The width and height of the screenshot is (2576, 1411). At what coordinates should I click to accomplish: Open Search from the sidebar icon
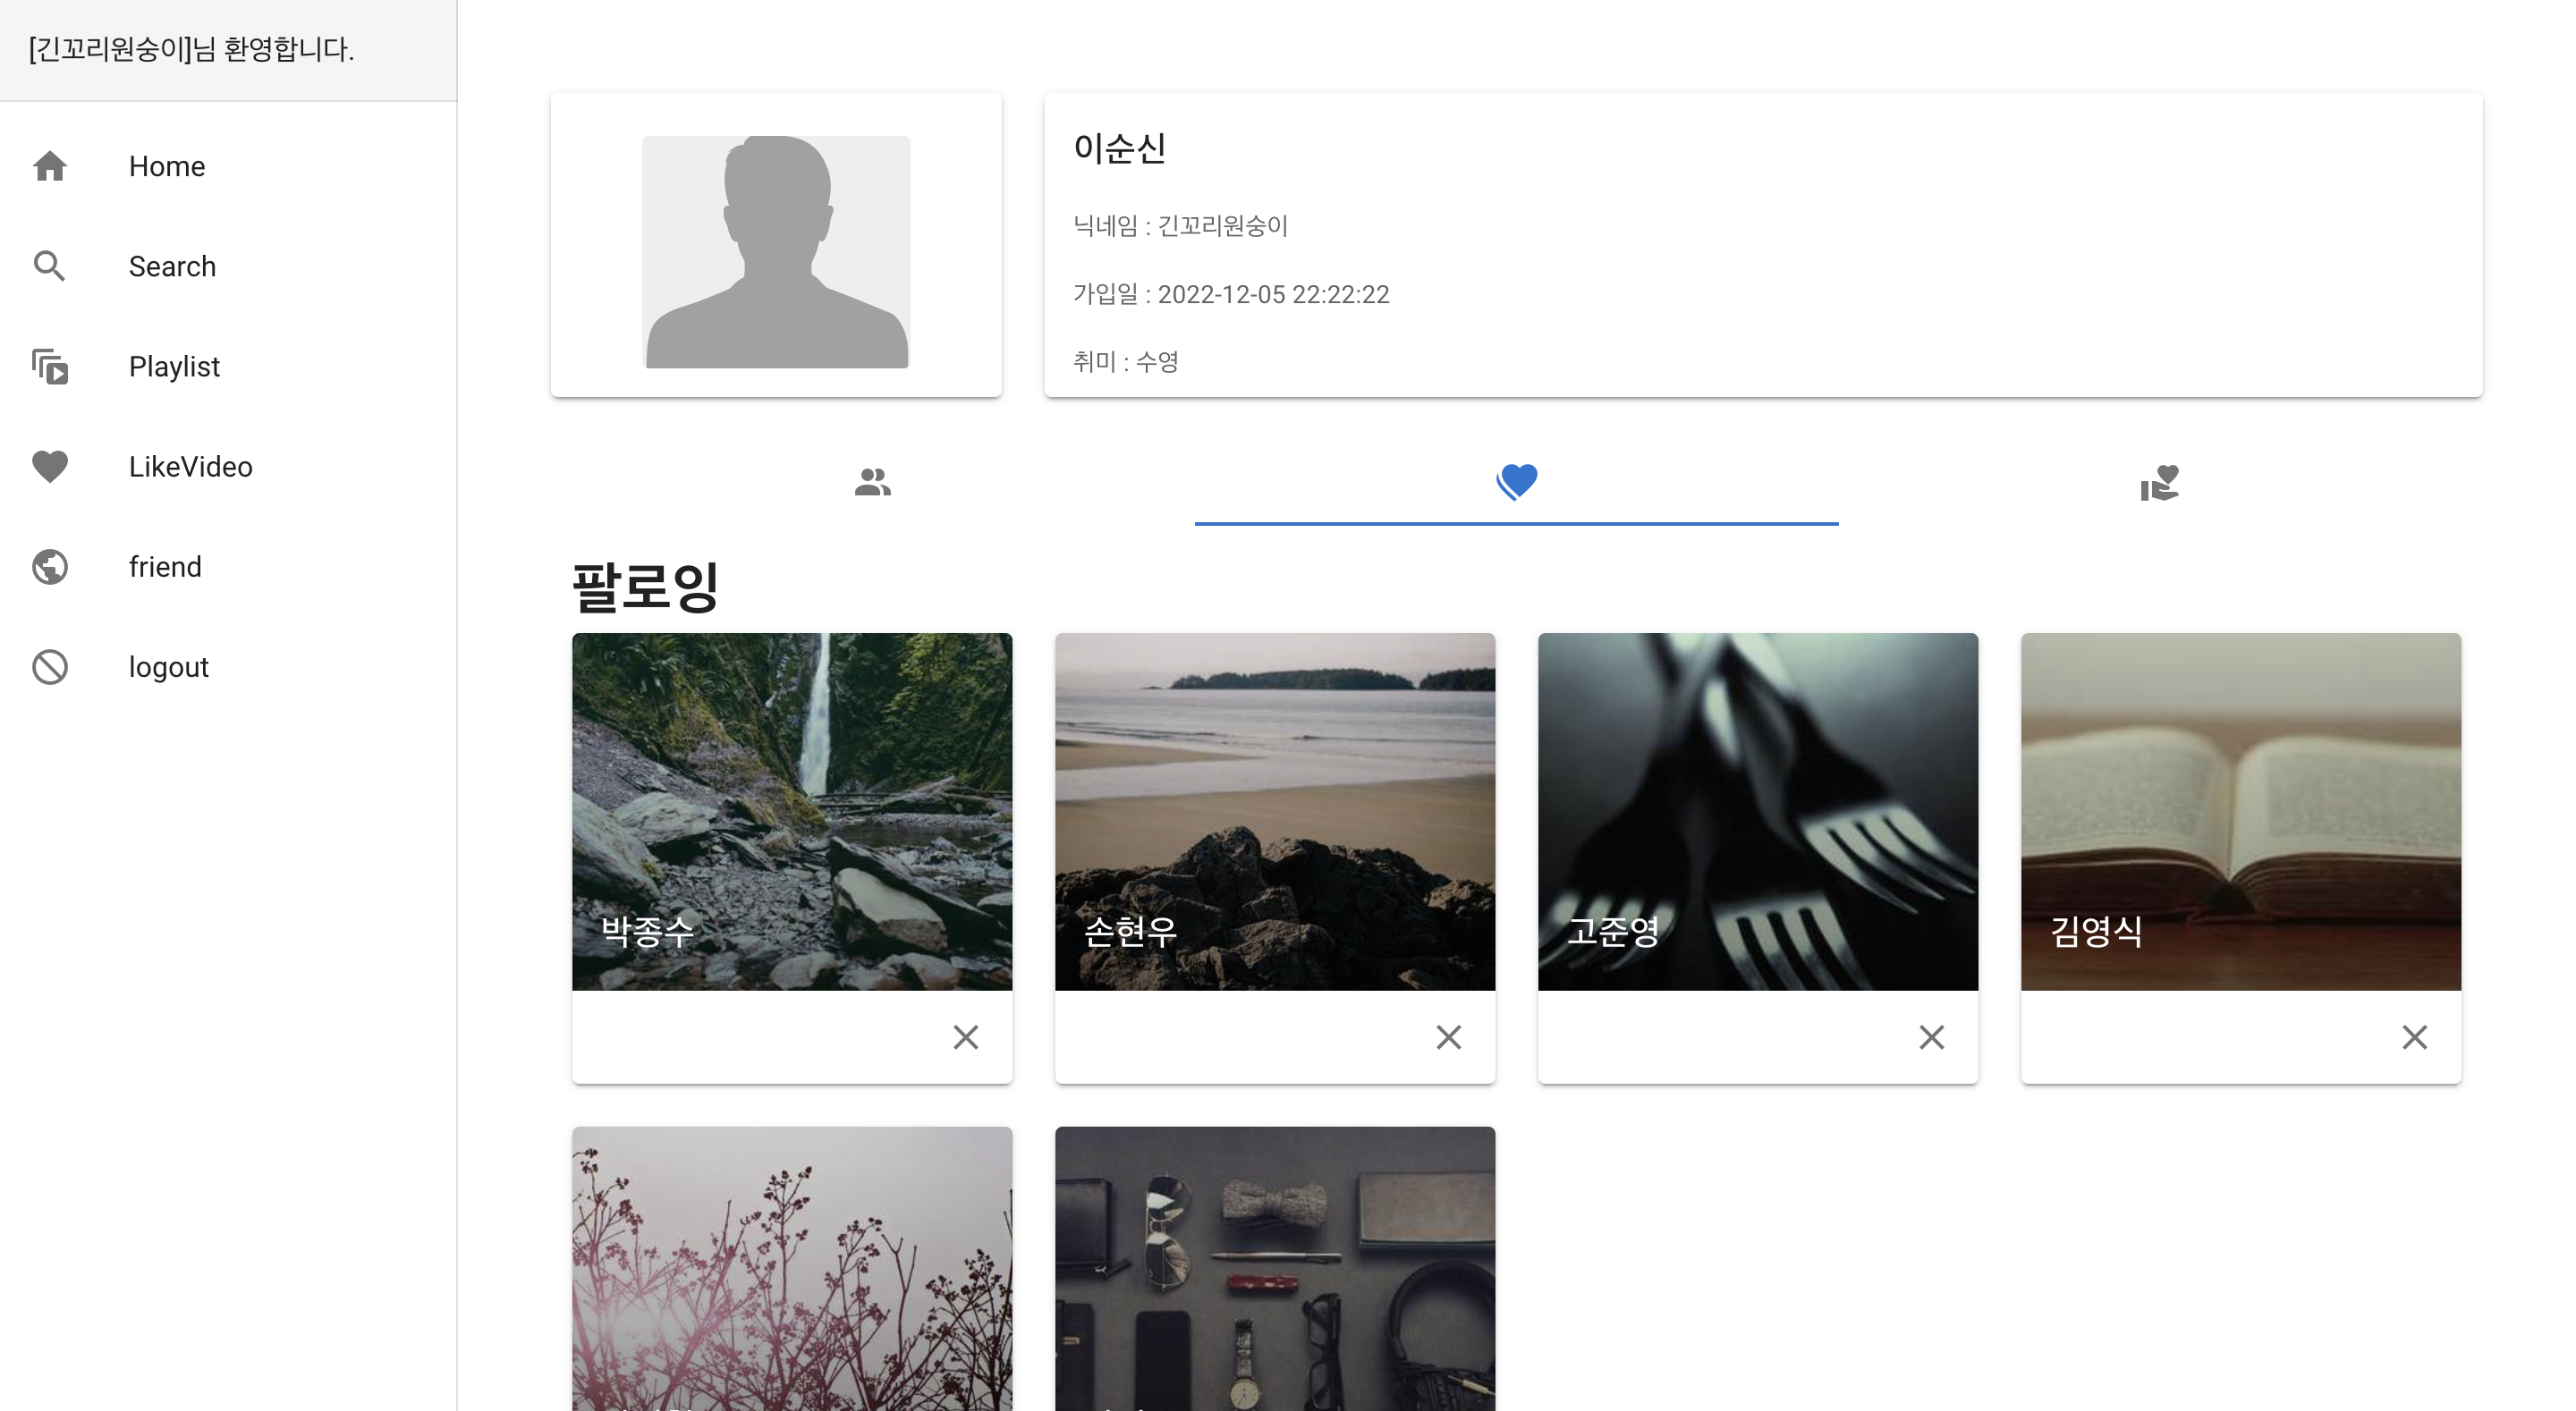click(x=49, y=266)
